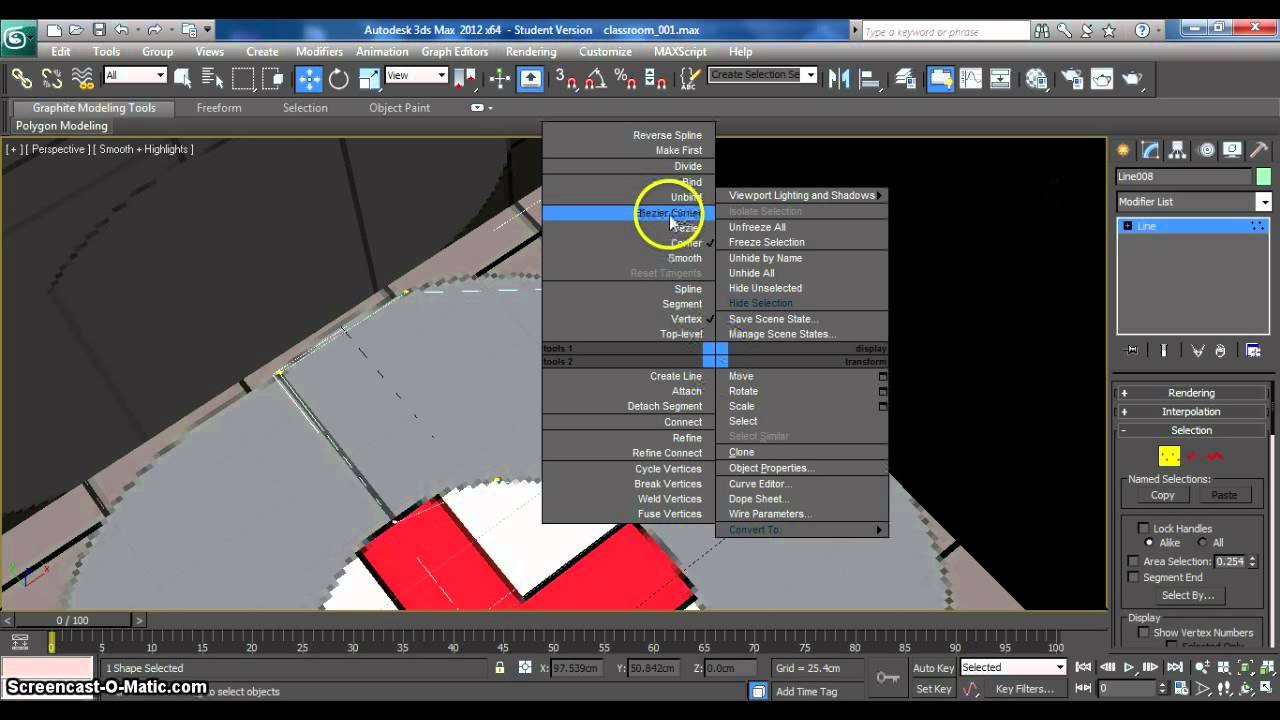The image size is (1280, 720).
Task: Toggle the Lock Handles checkbox
Action: [1143, 528]
